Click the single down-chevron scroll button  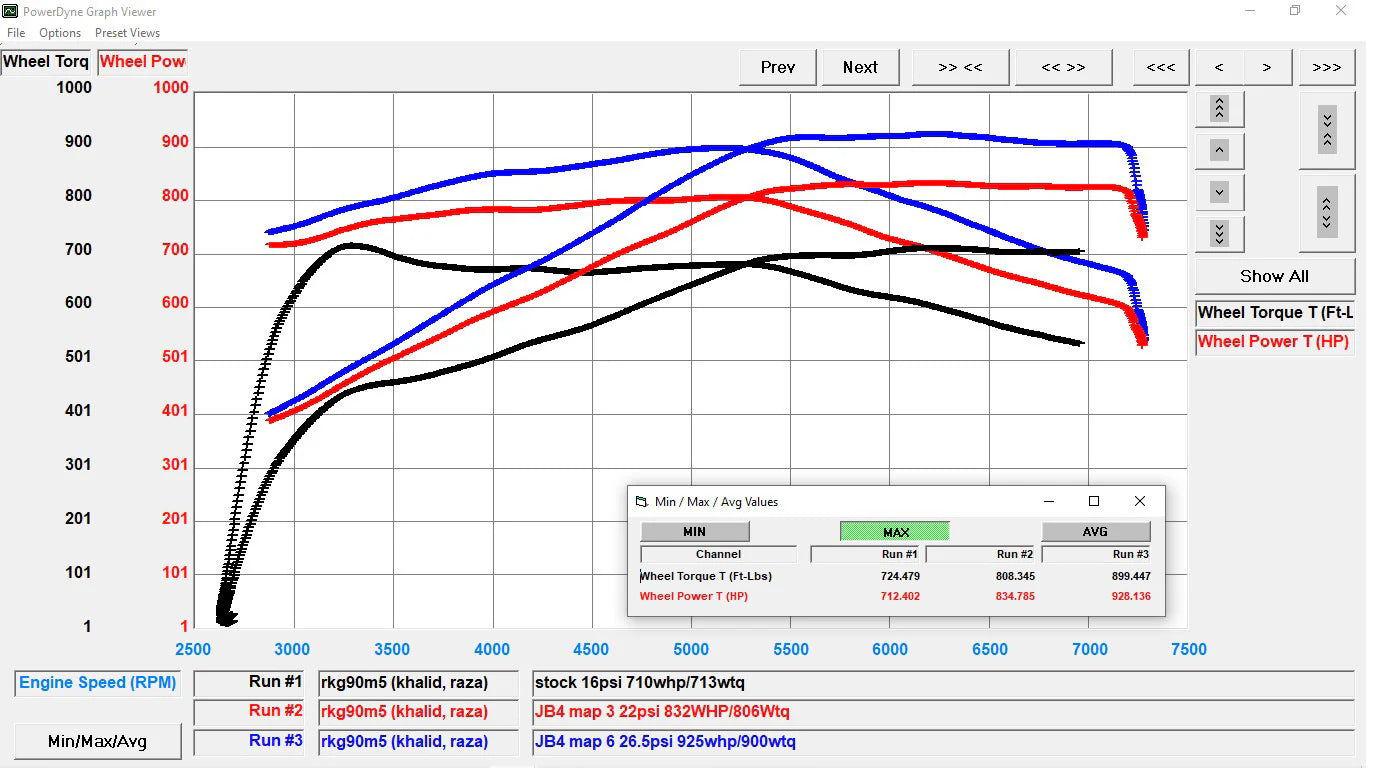pyautogui.click(x=1219, y=192)
